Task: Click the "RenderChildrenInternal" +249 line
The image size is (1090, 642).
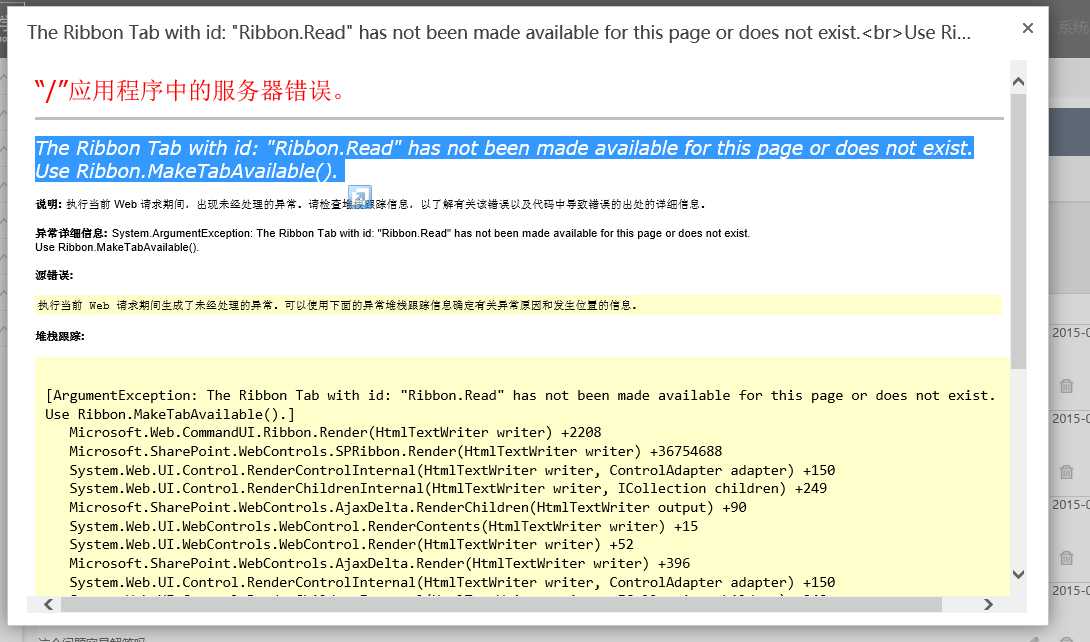Action: 448,488
